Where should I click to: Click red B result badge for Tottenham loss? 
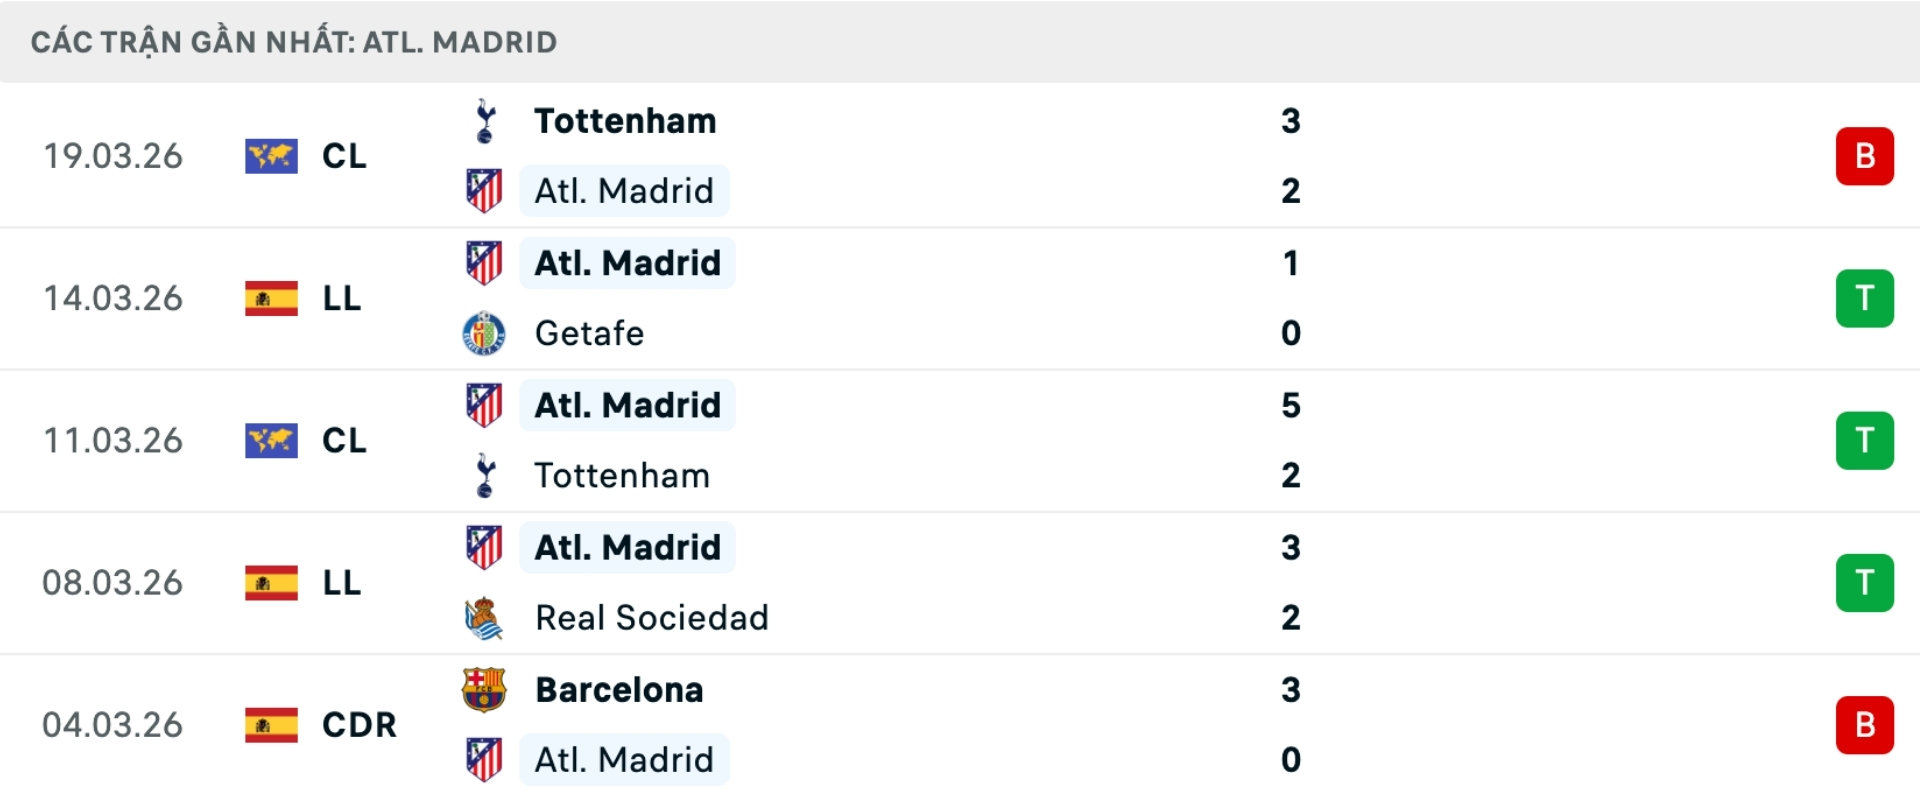[1864, 156]
